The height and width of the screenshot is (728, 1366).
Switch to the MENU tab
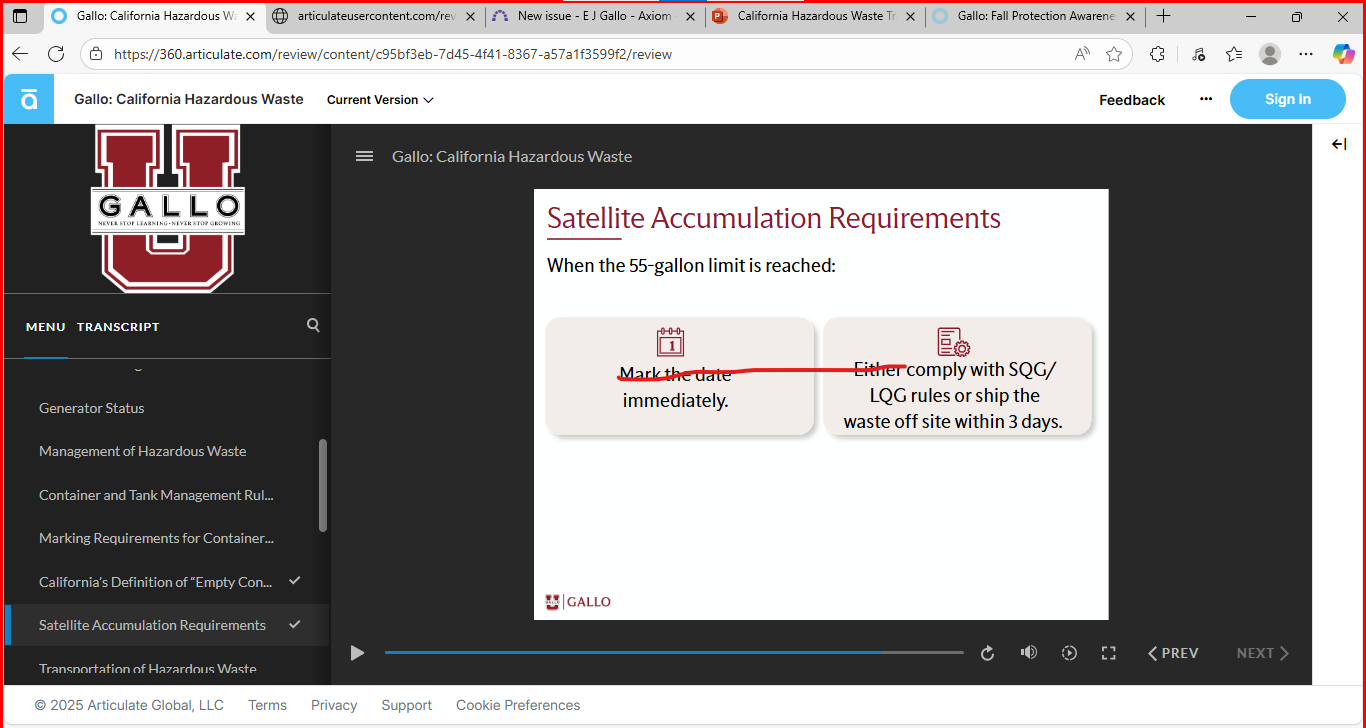45,327
